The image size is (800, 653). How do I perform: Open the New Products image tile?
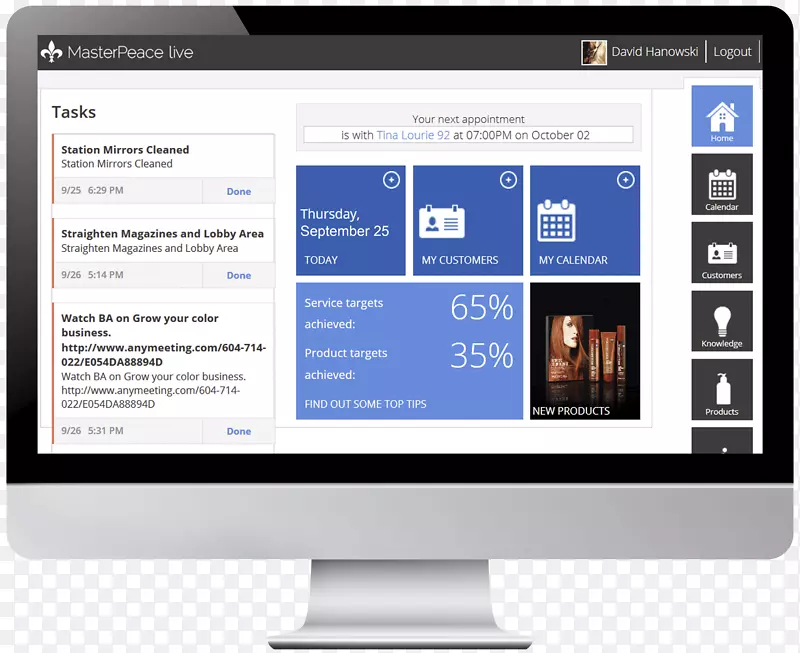[585, 350]
